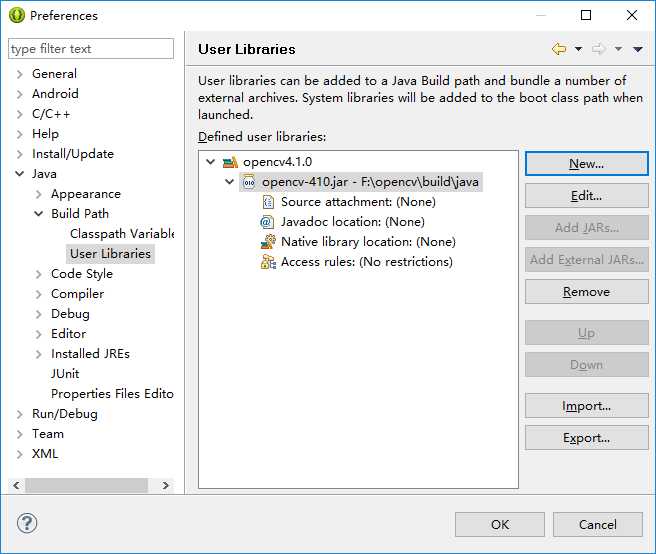Image resolution: width=656 pixels, height=554 pixels.
Task: Expand the Help category
Action: click(19, 134)
